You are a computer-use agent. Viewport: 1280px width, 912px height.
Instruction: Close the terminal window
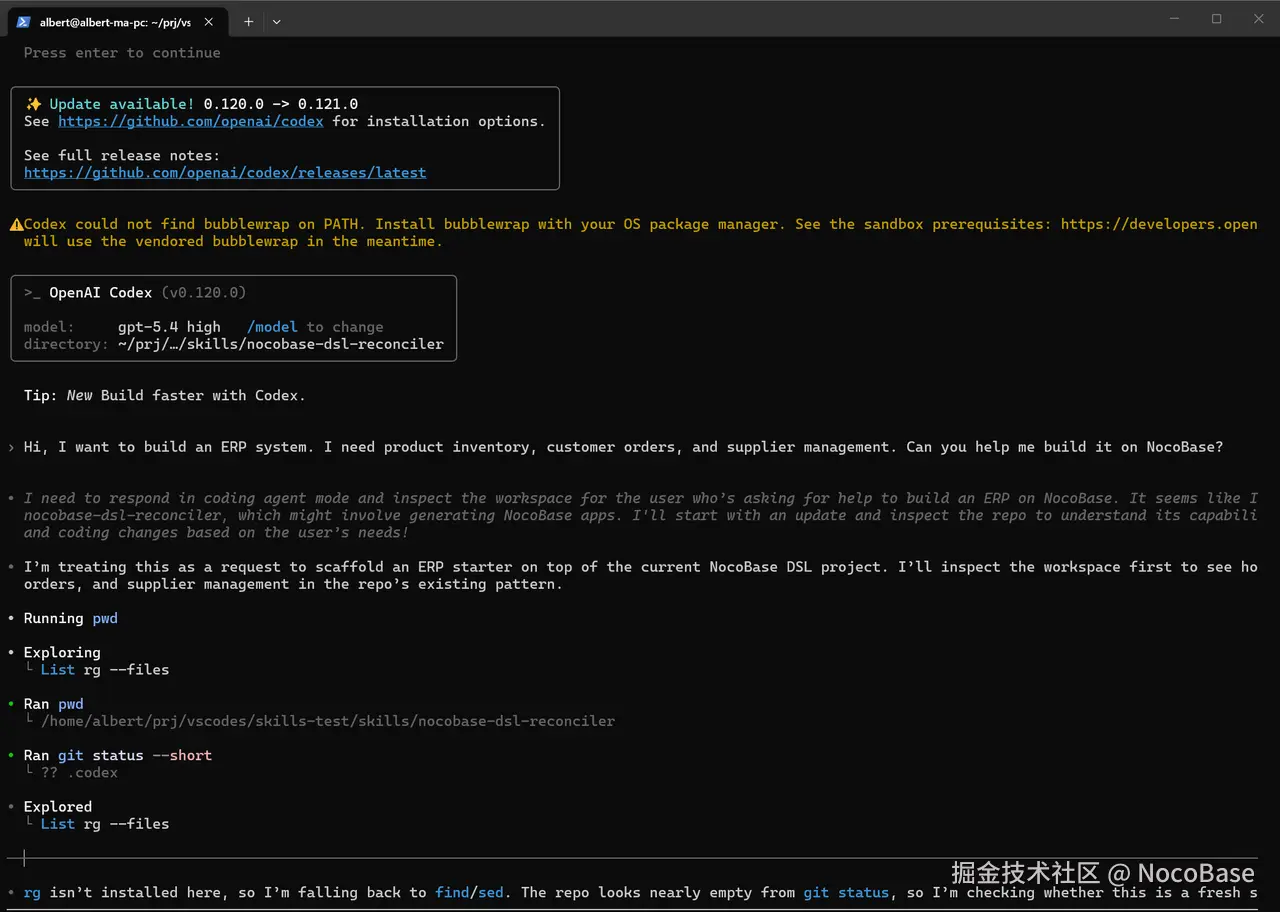click(x=1259, y=19)
